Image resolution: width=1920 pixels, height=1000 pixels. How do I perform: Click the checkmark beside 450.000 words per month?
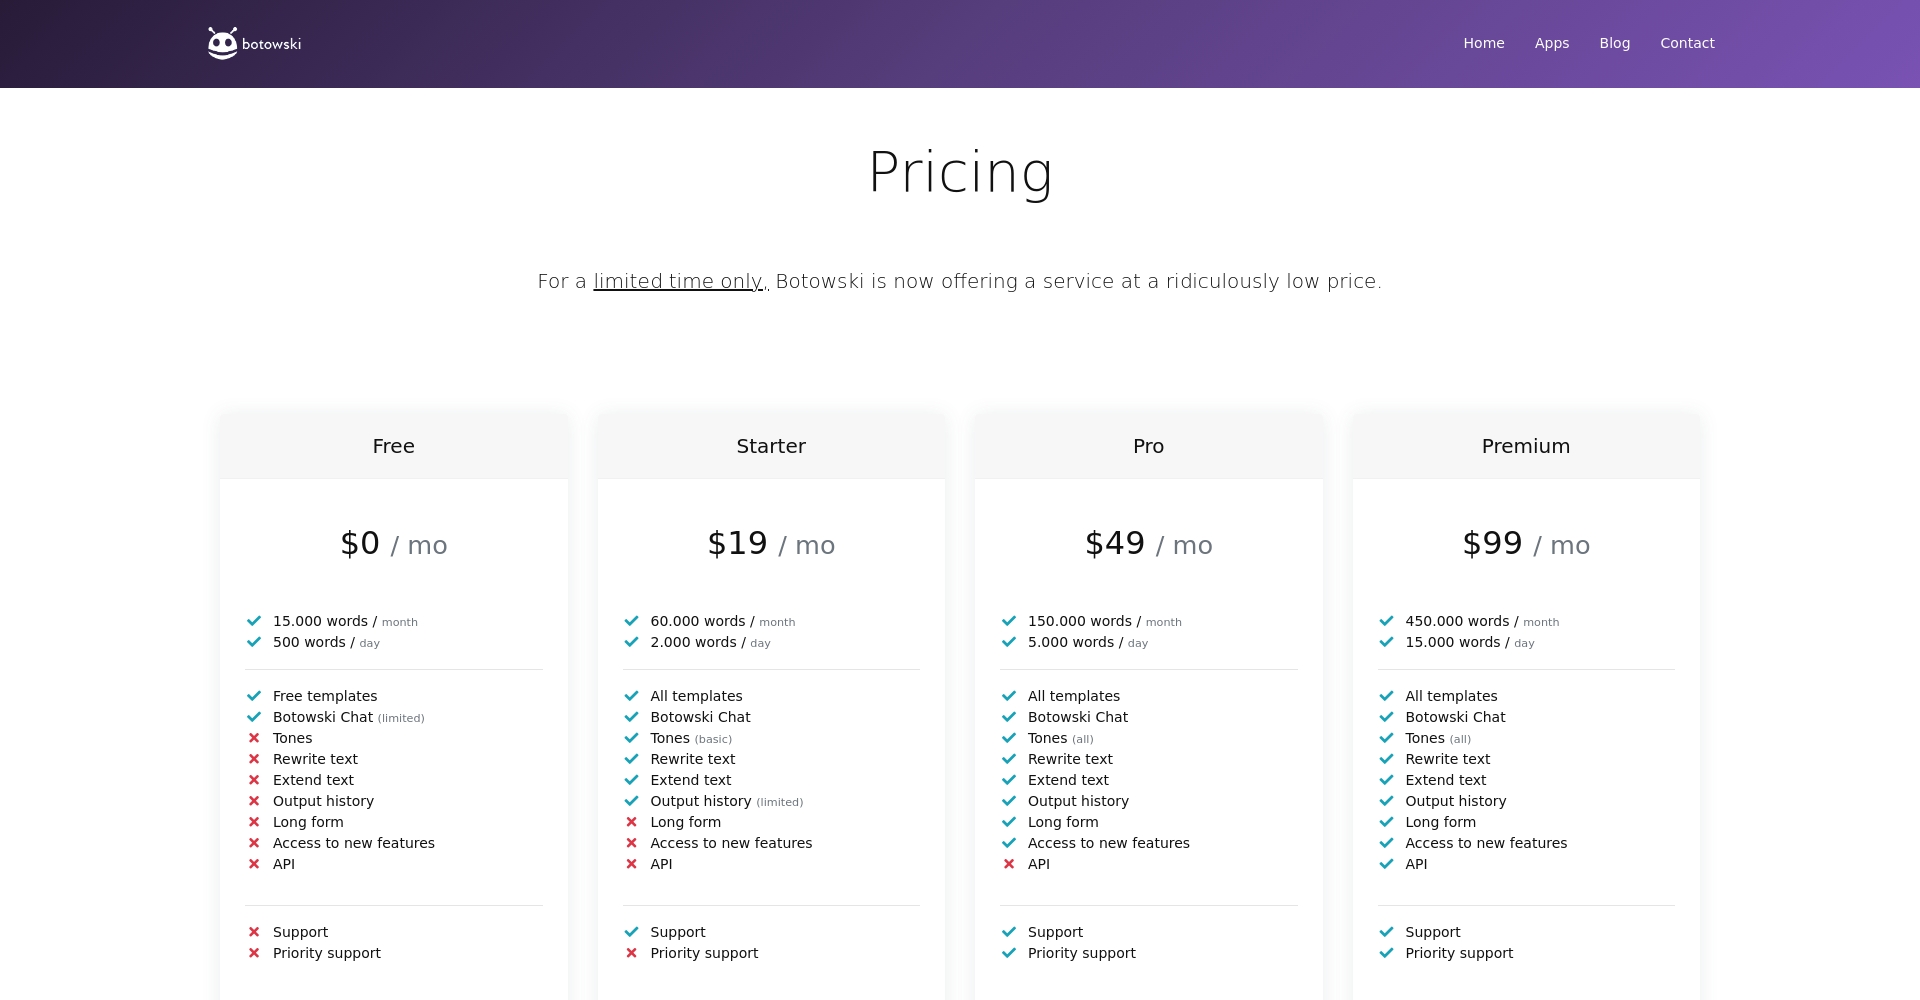[1386, 621]
